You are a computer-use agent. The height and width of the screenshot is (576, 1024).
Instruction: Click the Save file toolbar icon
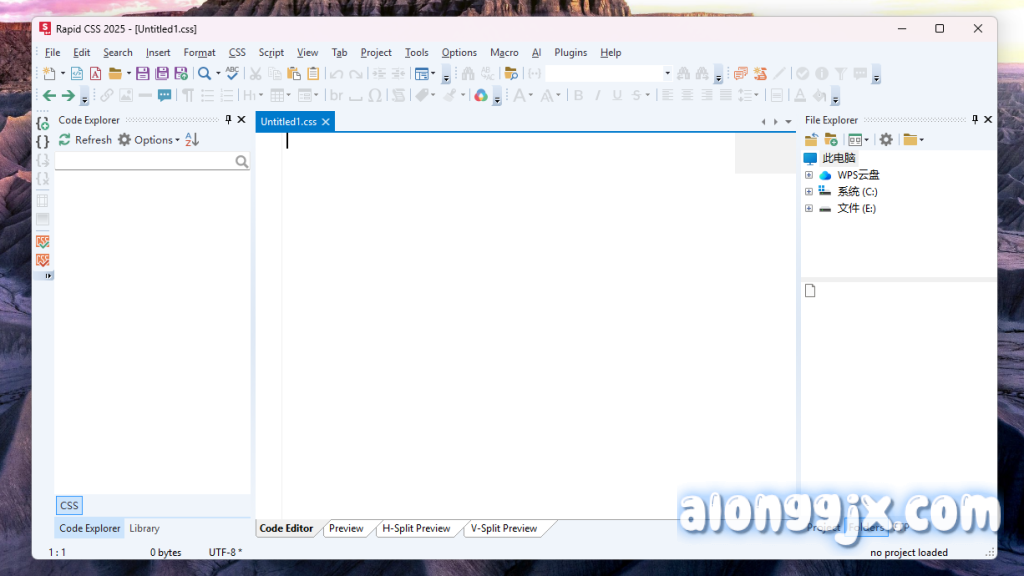point(143,74)
